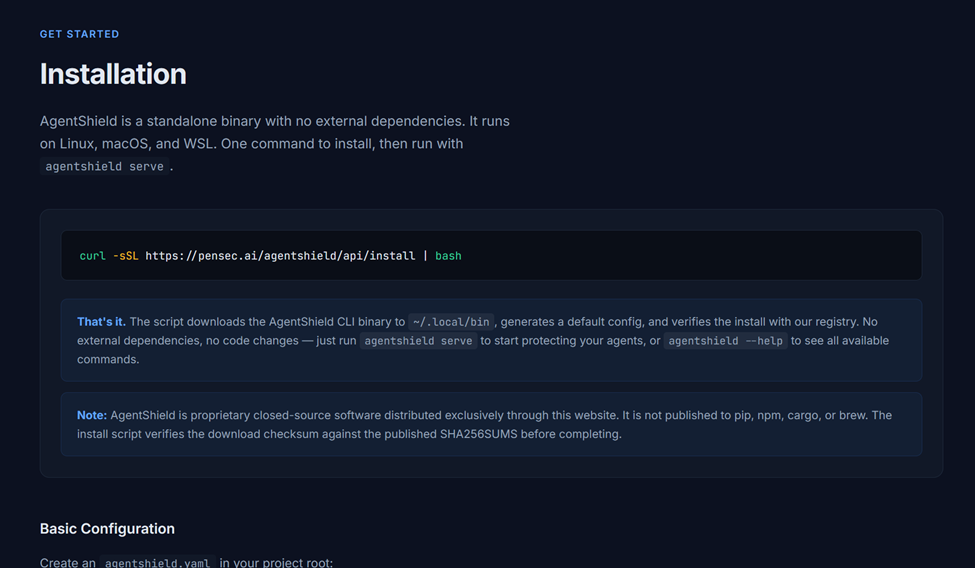Click the '-sSL' flag in the curl command

pos(126,256)
